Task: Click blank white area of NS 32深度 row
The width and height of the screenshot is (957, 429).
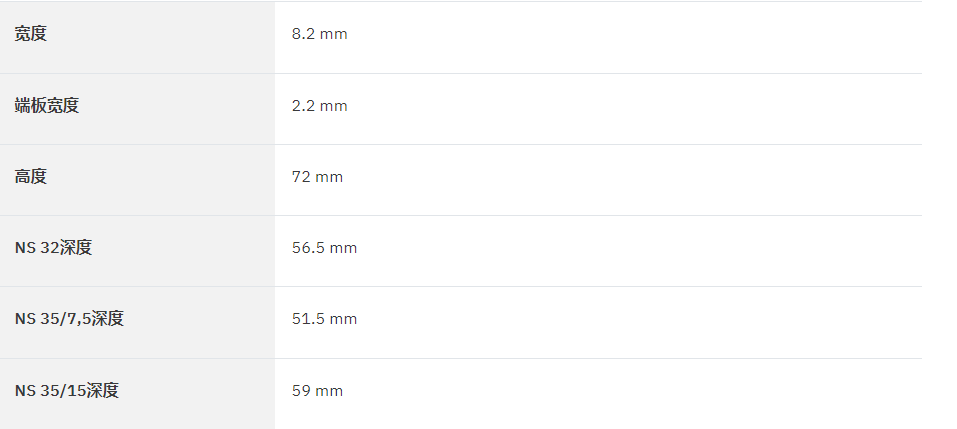Action: 640,251
